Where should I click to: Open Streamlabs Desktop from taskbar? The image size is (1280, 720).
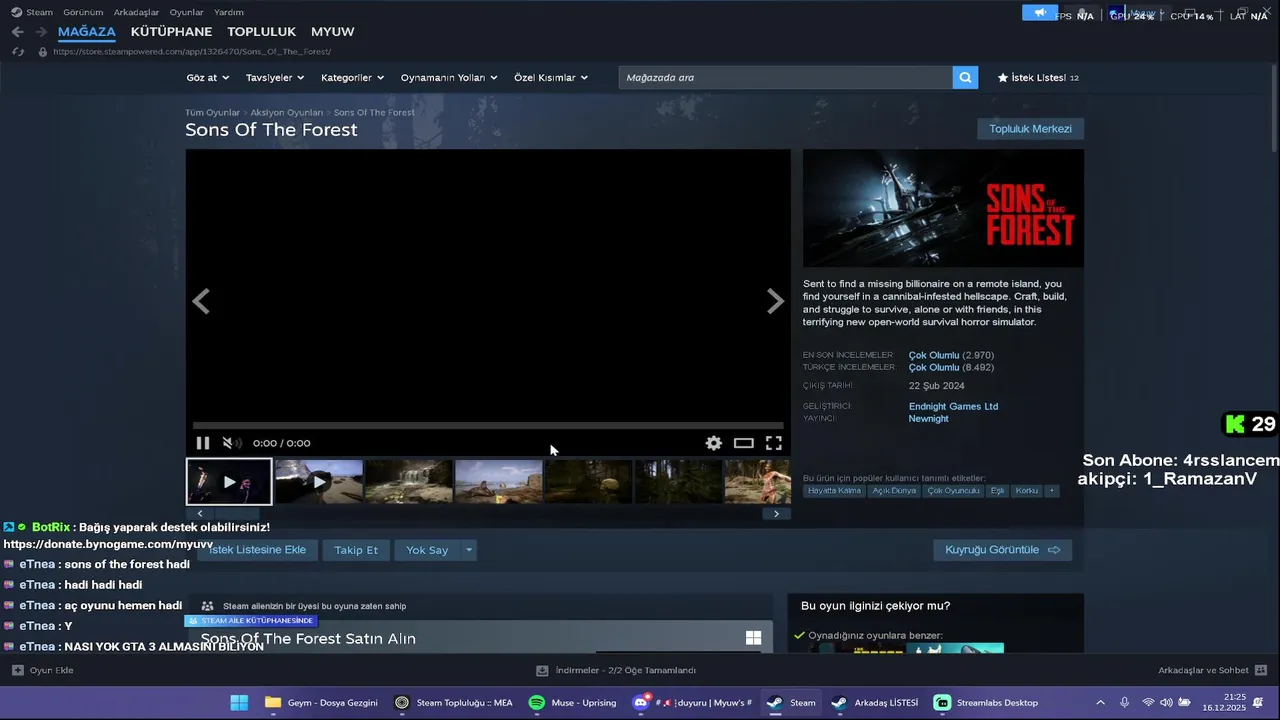[986, 702]
